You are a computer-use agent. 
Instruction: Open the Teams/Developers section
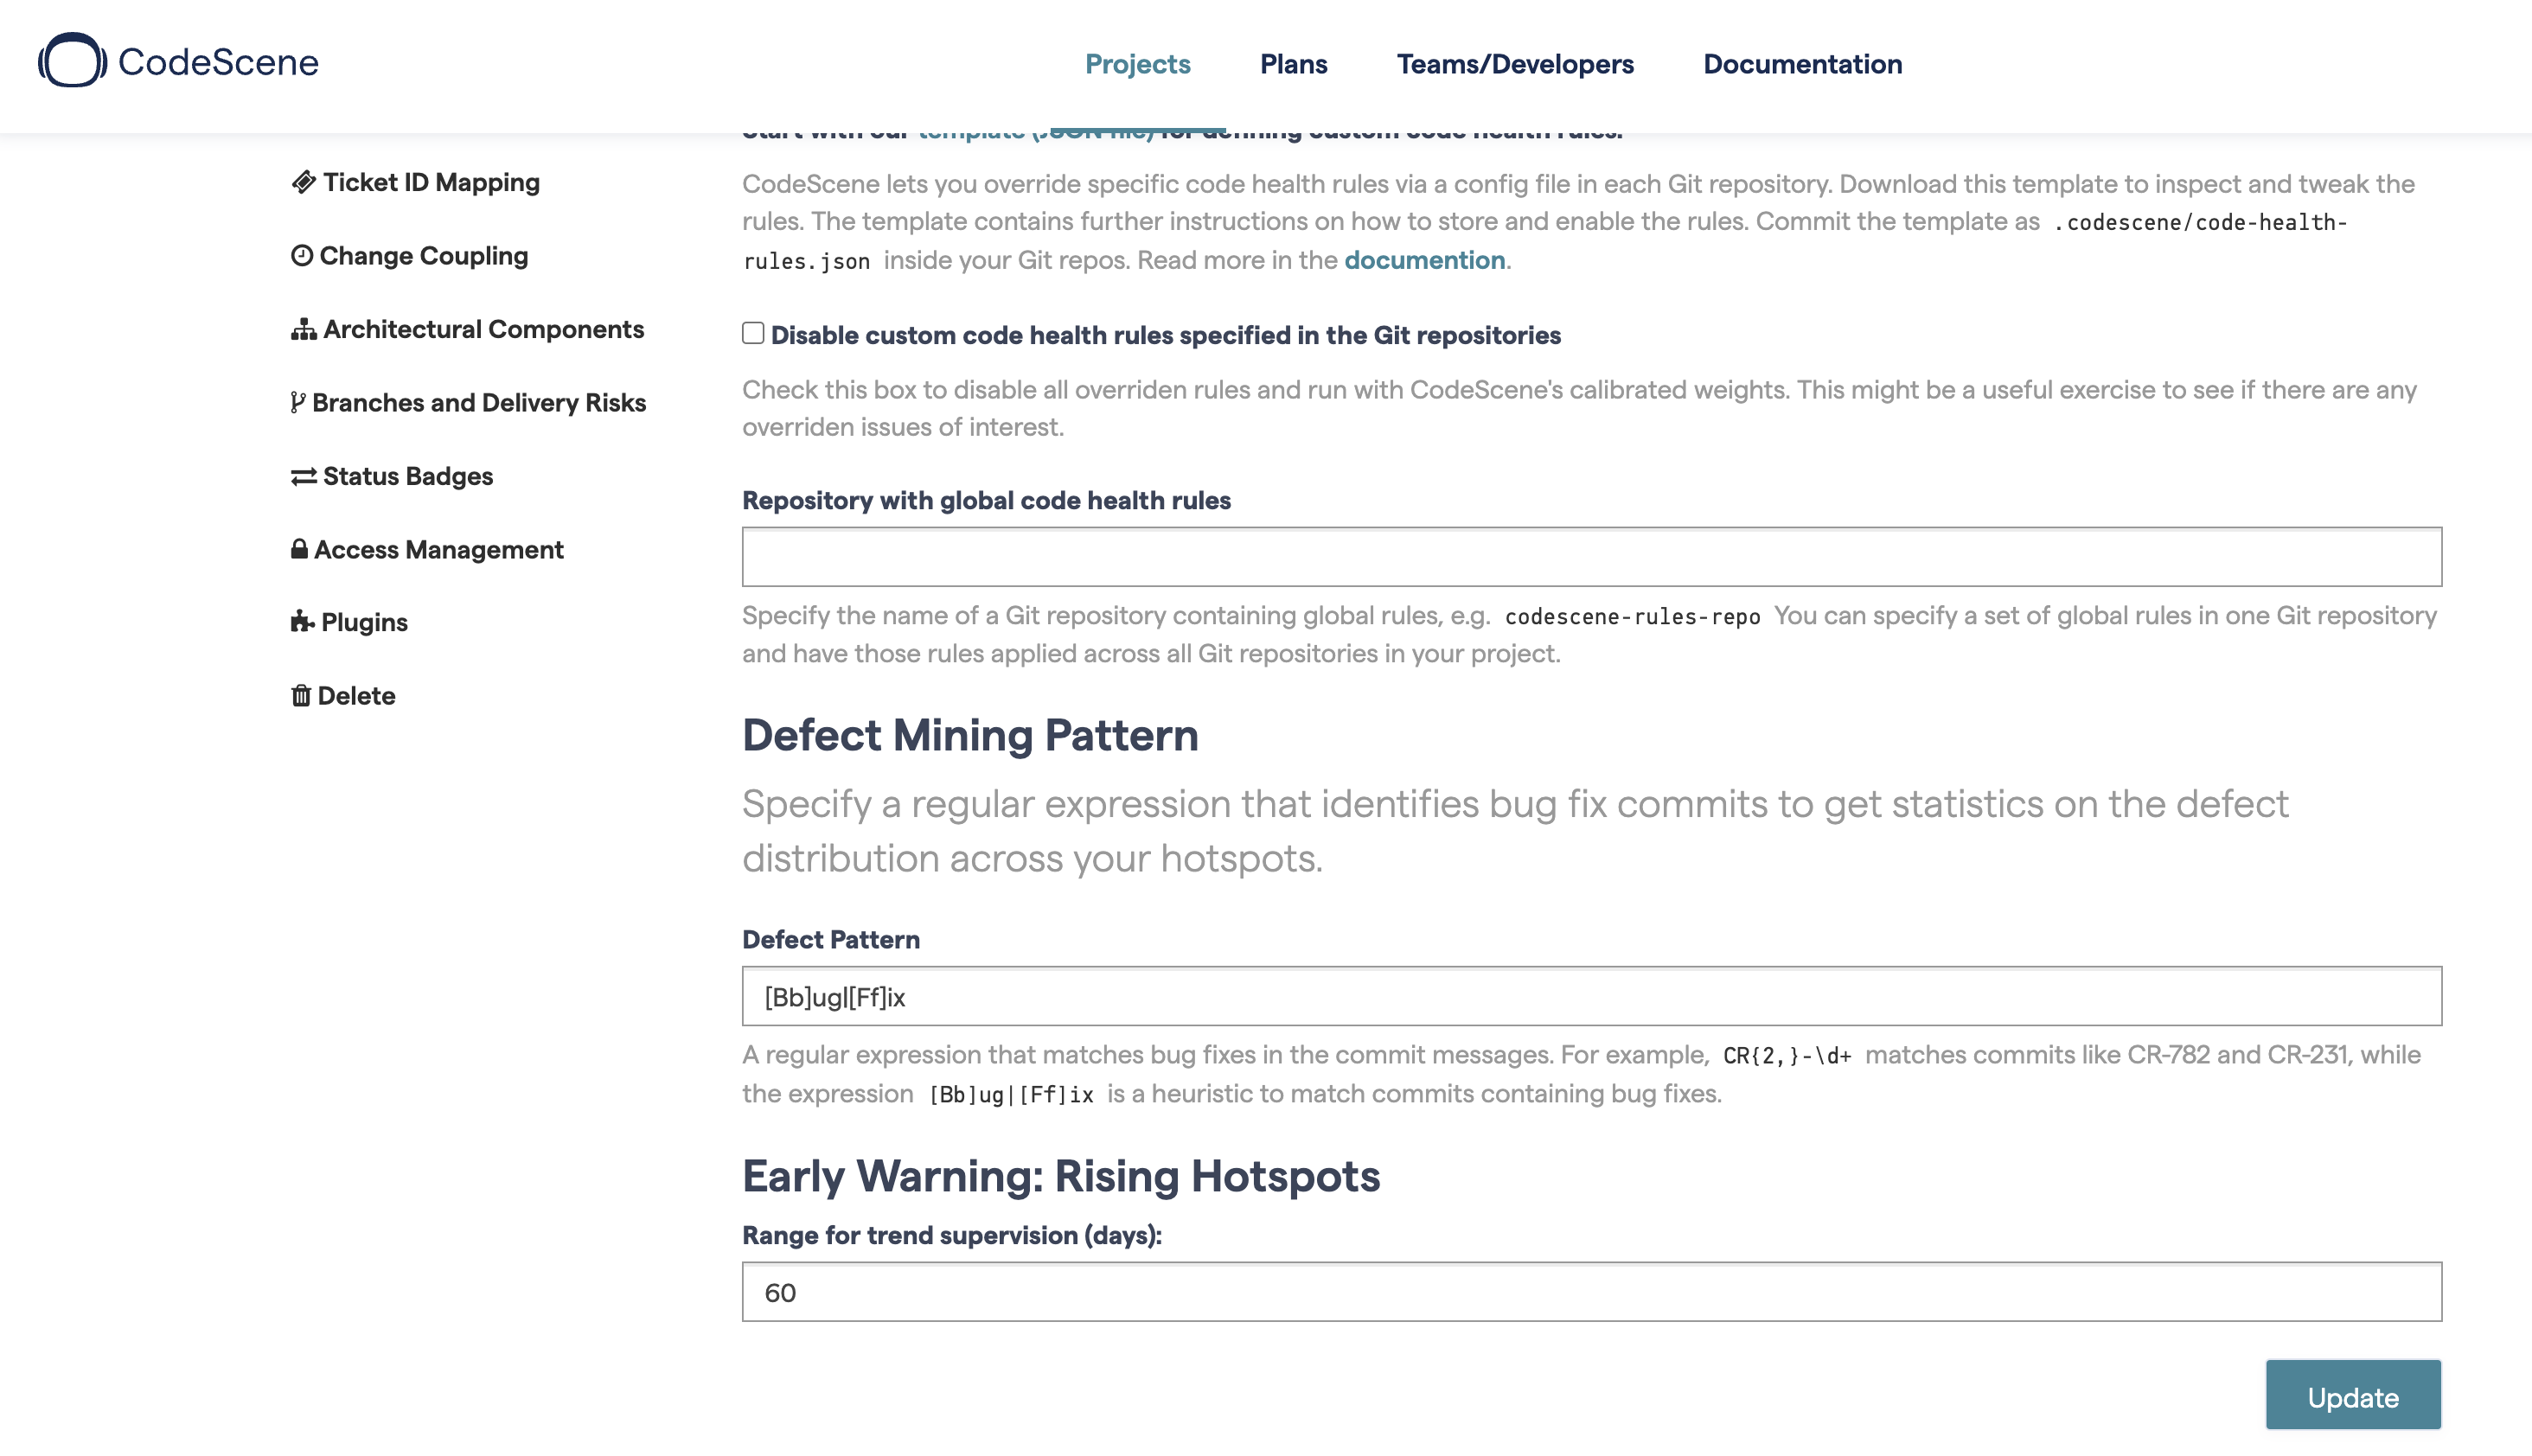[1515, 63]
